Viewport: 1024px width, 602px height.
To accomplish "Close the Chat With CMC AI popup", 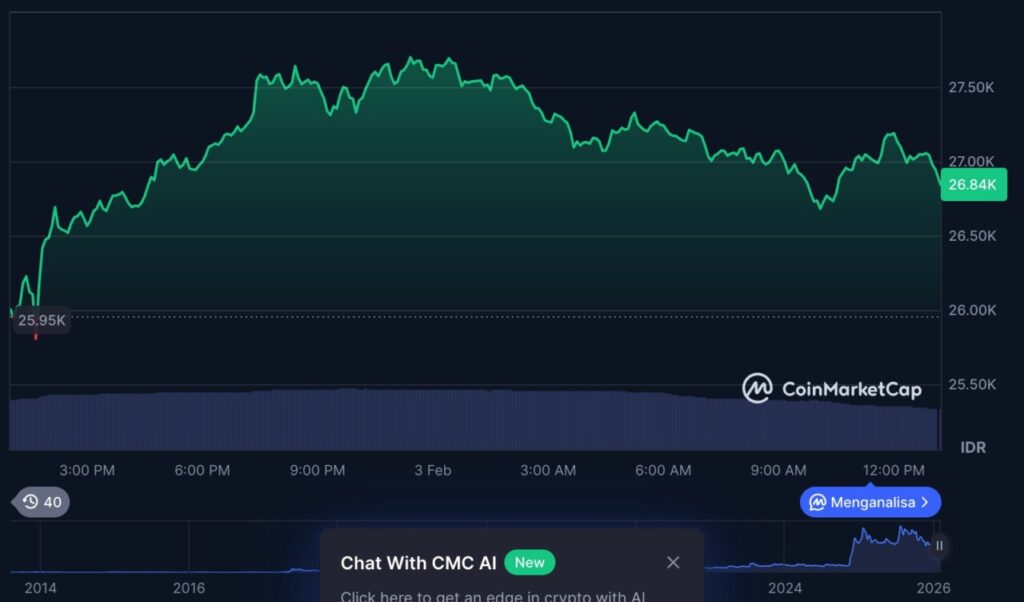I will tap(673, 563).
